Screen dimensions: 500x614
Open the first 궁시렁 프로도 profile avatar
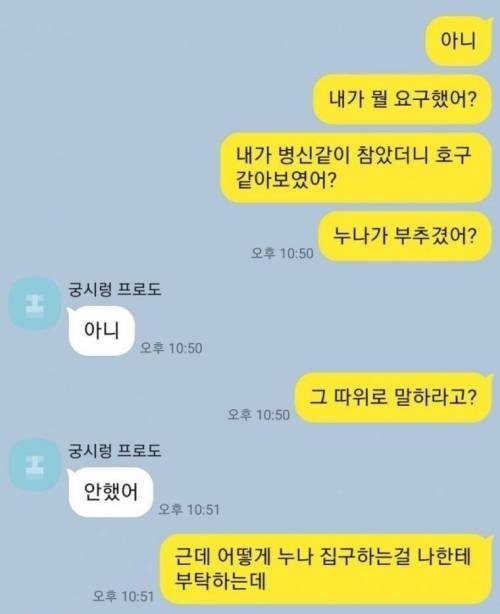(x=34, y=303)
